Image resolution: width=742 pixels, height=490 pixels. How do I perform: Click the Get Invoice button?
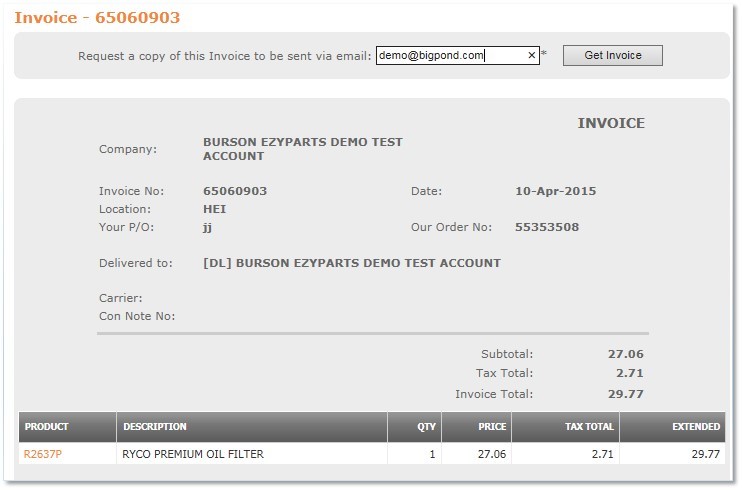pos(612,55)
